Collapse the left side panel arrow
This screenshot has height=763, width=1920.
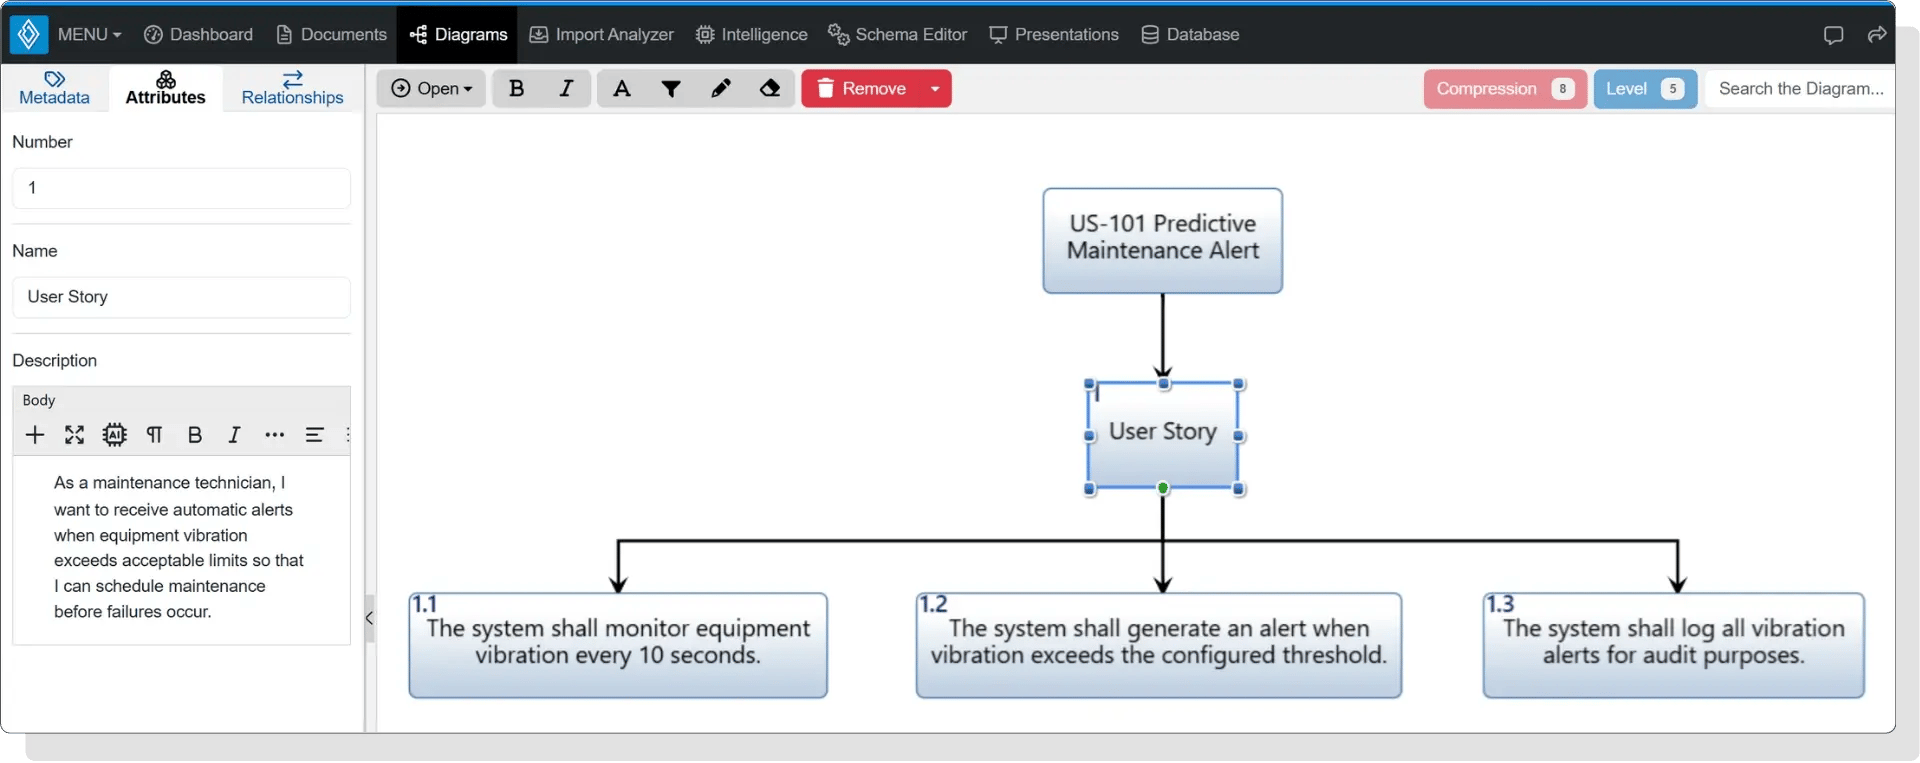(369, 618)
